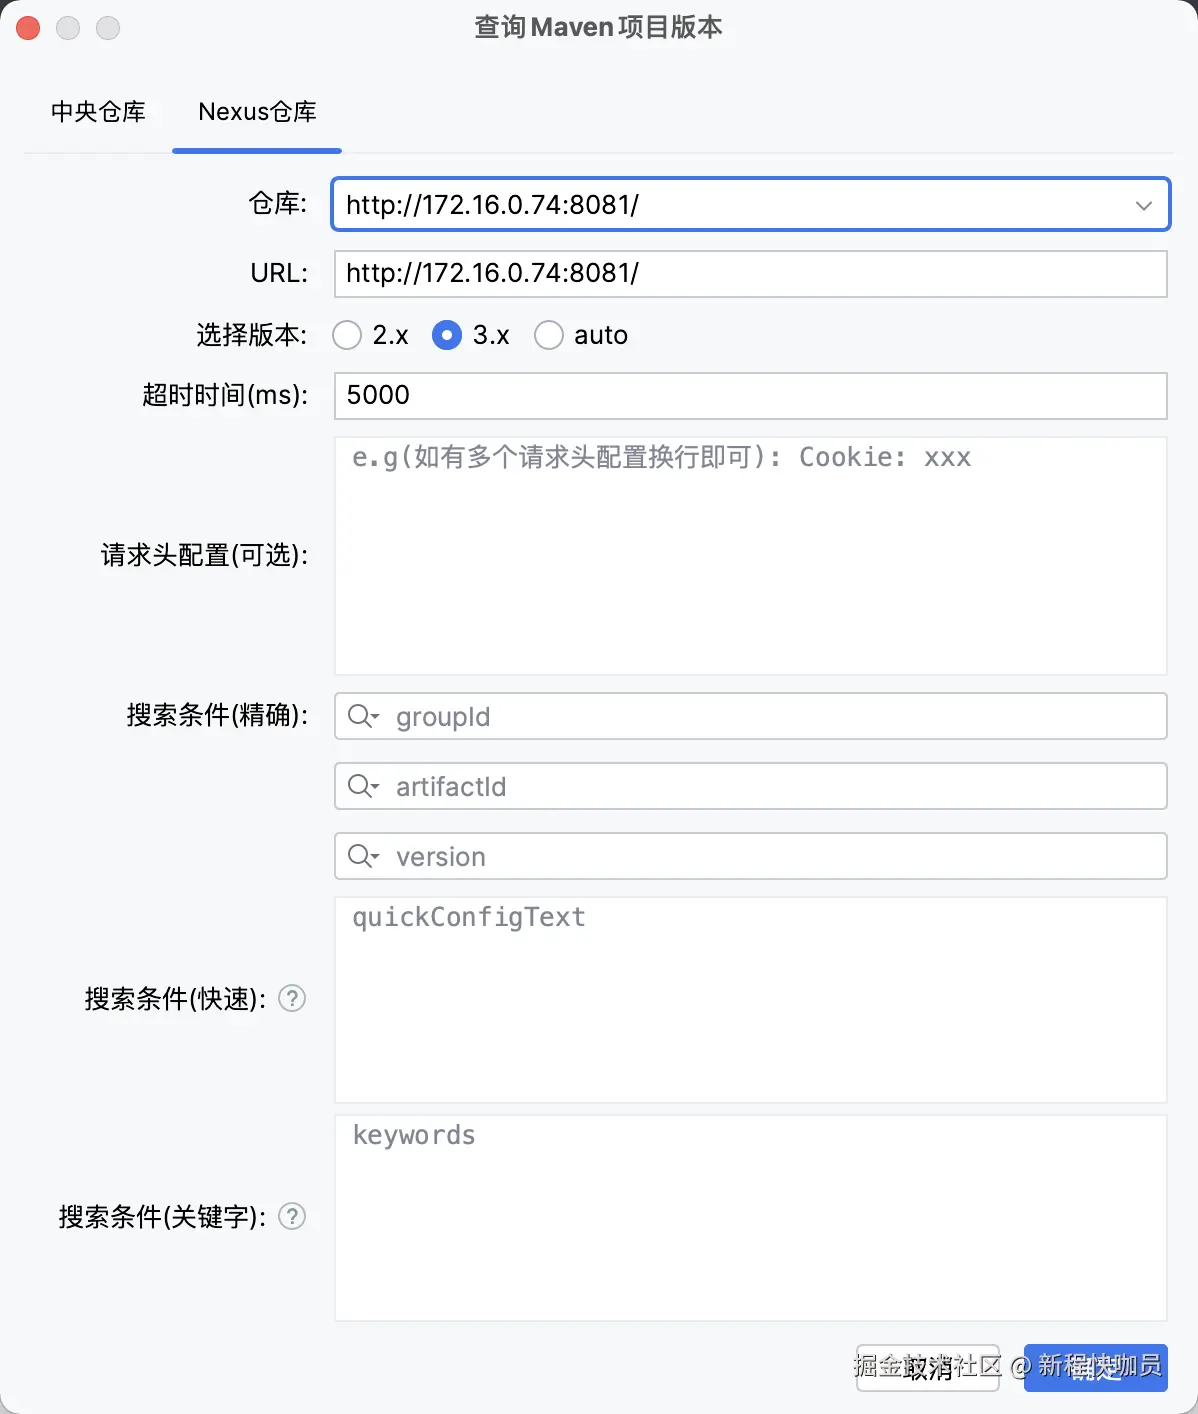Expand the 仓库 repository dropdown

tap(1143, 205)
